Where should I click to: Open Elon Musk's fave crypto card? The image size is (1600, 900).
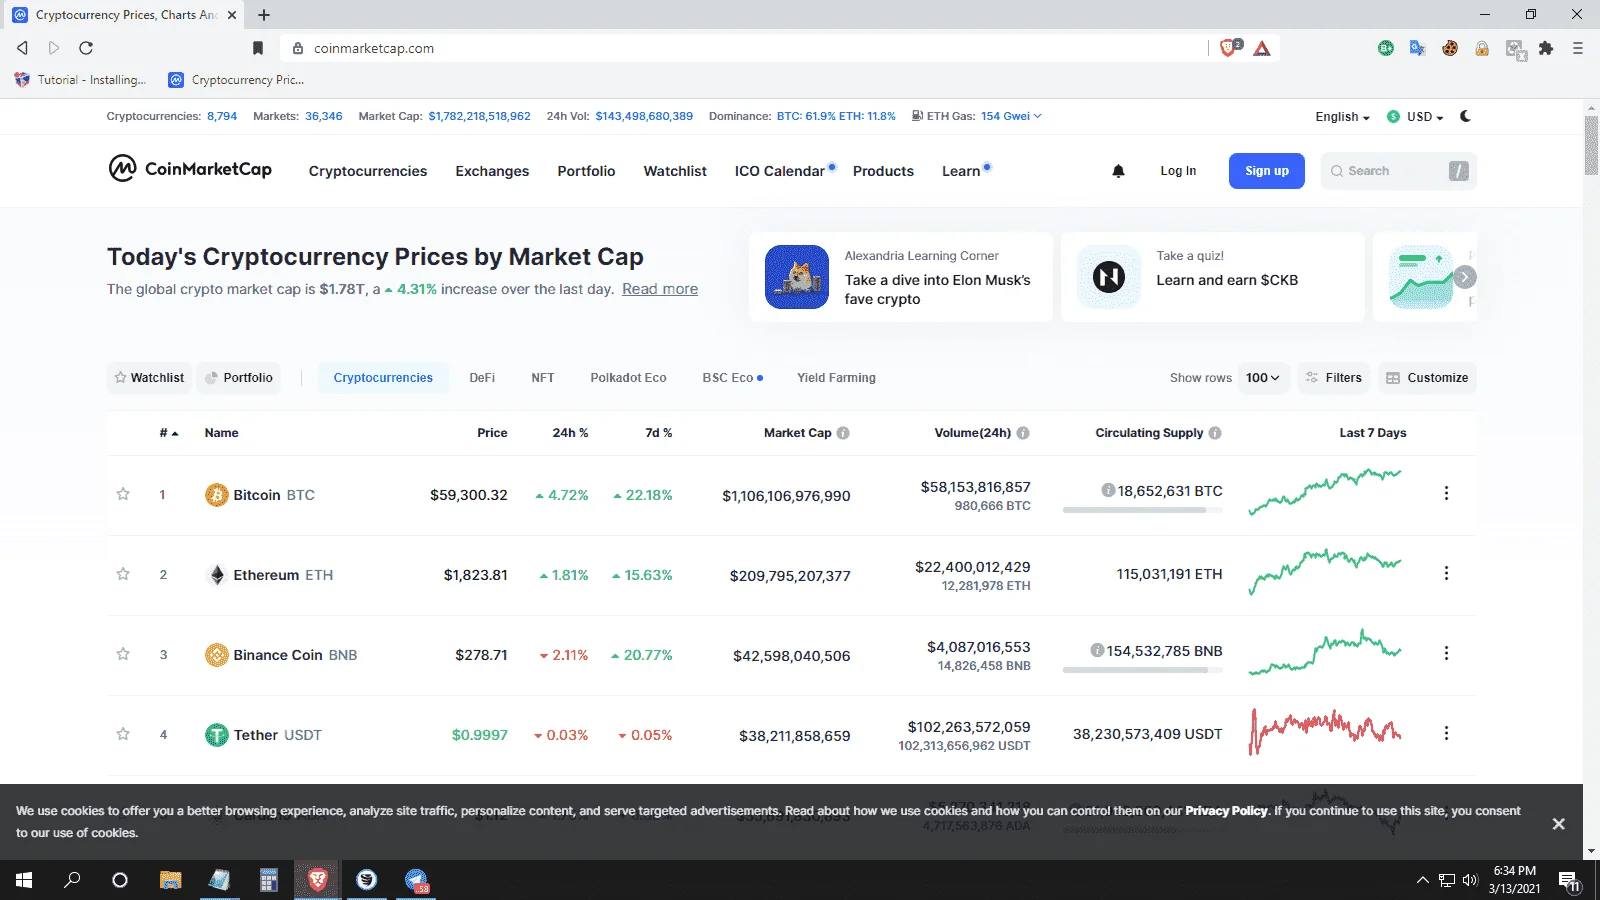click(x=900, y=277)
